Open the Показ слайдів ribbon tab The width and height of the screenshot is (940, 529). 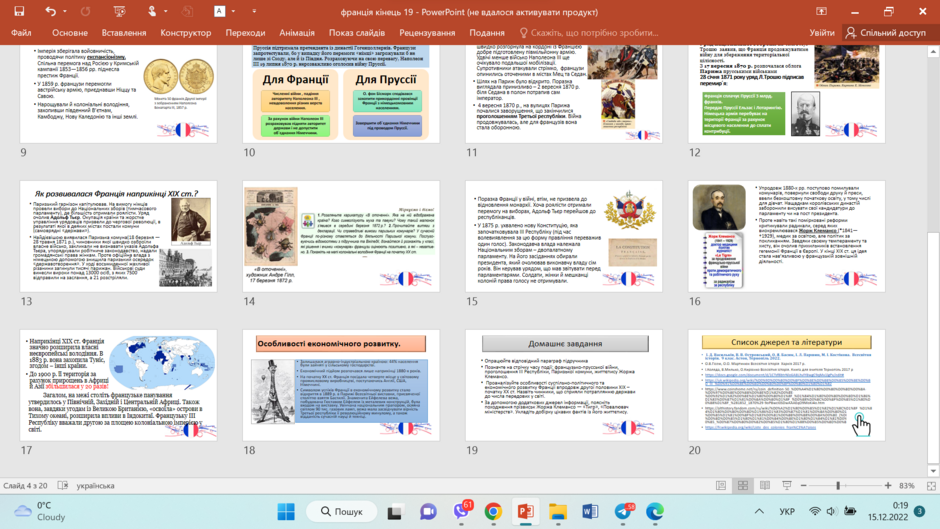pyautogui.click(x=357, y=33)
